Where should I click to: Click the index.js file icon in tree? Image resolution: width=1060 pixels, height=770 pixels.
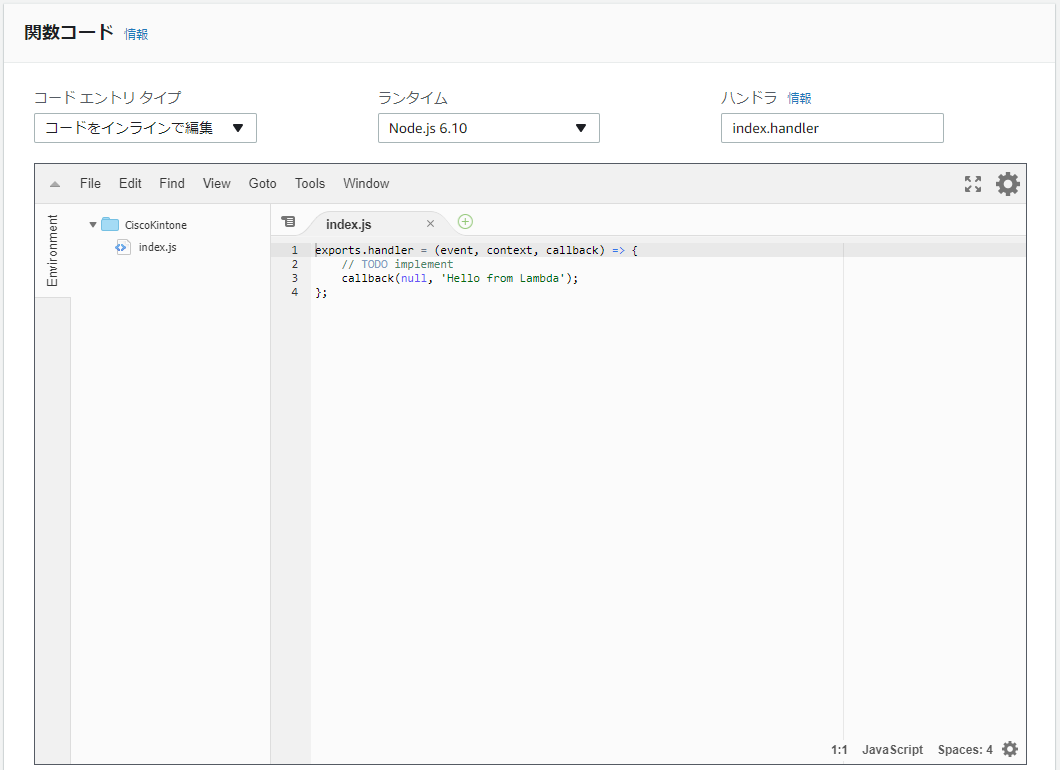[122, 247]
